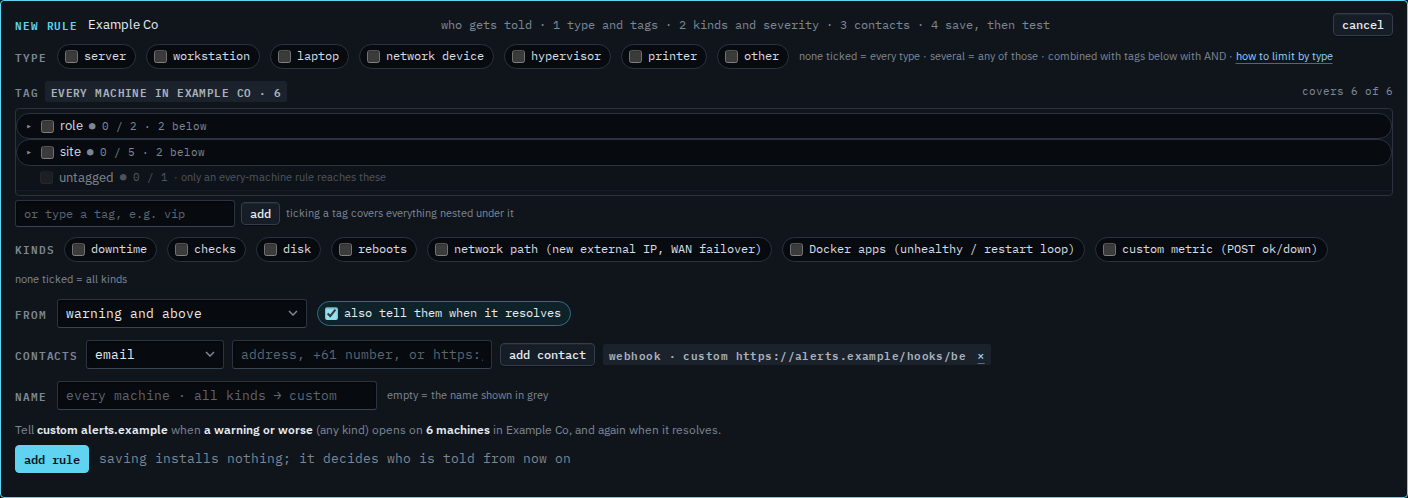Viewport: 1408px width, 498px height.
Task: Enable the downtime kind
Action: click(x=78, y=249)
